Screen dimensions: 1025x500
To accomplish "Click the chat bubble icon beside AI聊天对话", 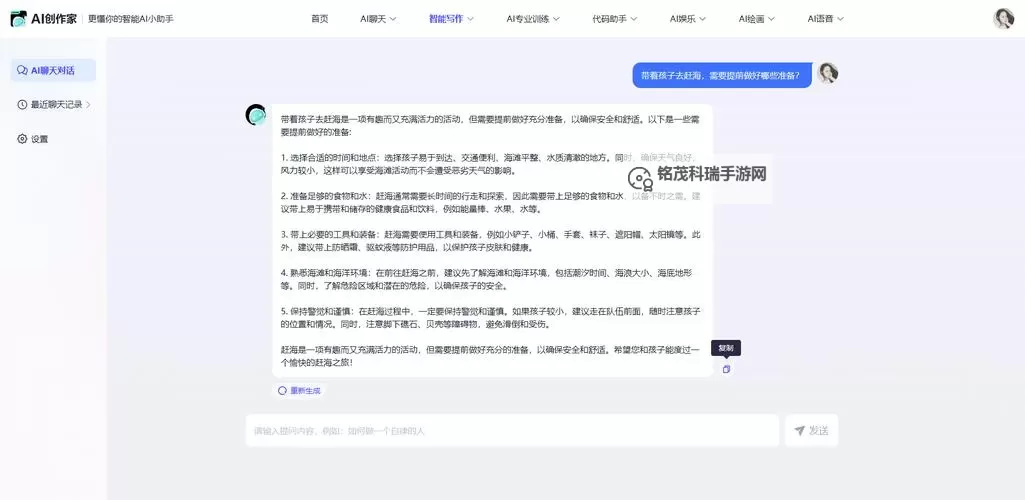I will 22,70.
